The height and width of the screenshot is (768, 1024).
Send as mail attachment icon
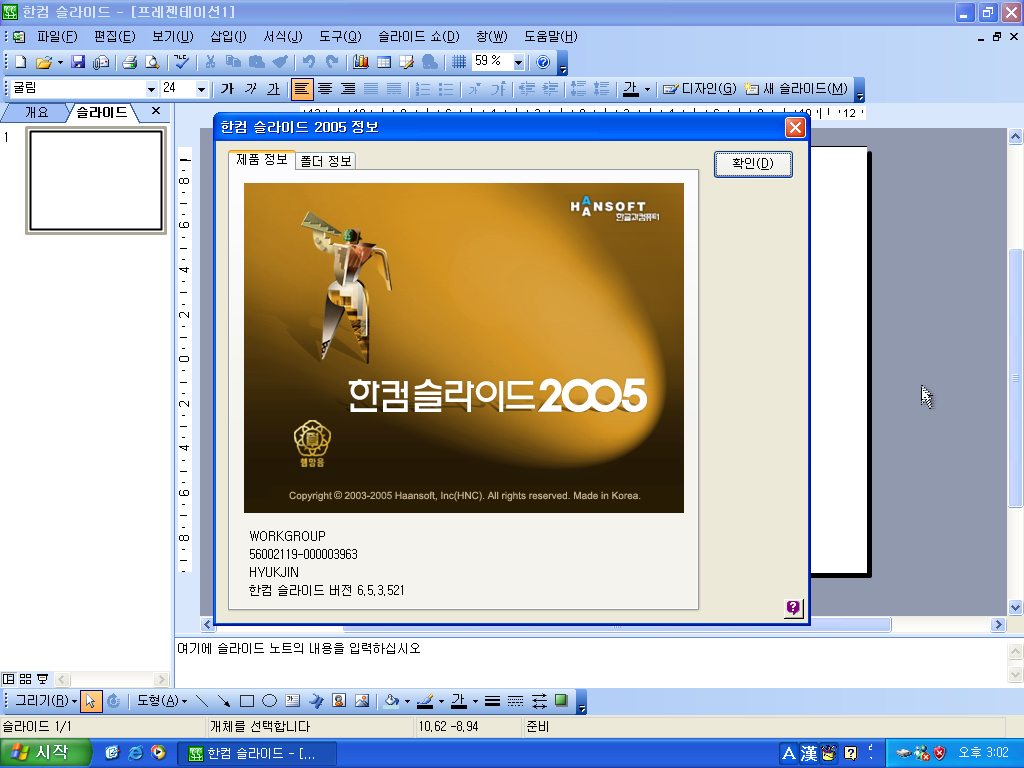[101, 62]
